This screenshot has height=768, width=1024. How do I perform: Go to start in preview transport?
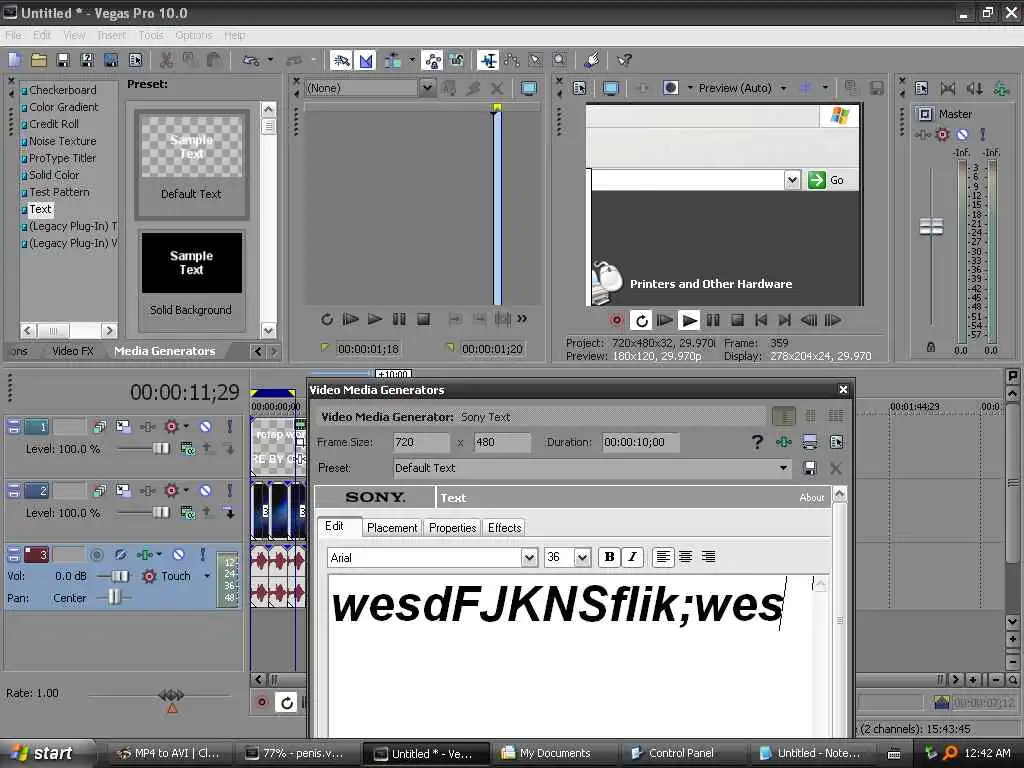(761, 320)
